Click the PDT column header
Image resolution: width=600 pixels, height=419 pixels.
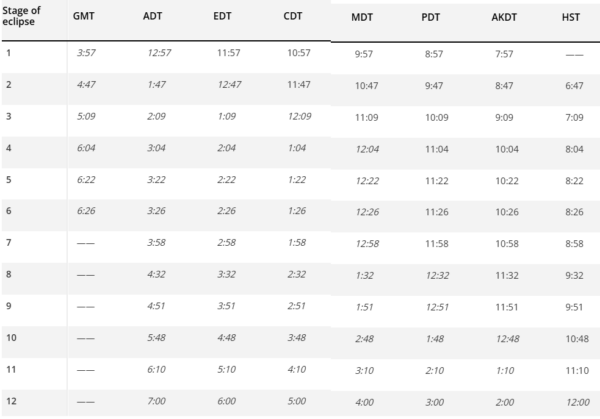pyautogui.click(x=434, y=20)
